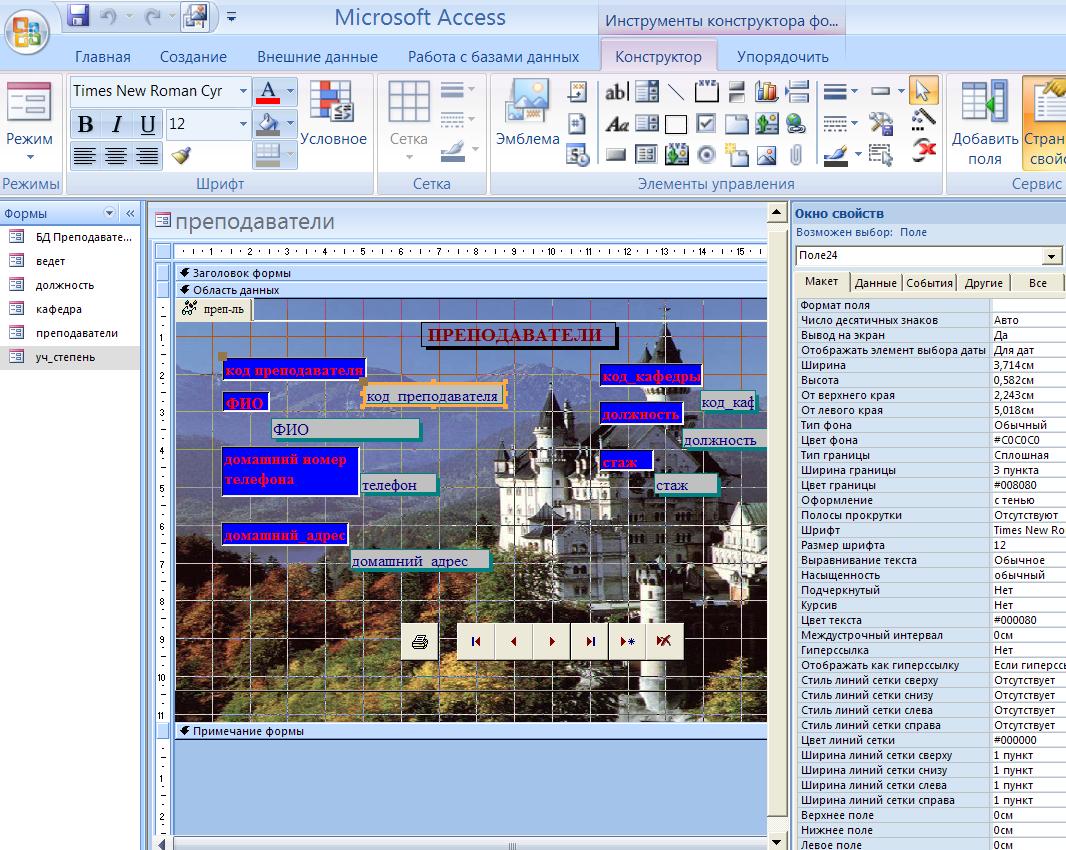This screenshot has height=850, width=1066.
Task: Switch to the Создание ribbon tab
Action: click(193, 57)
